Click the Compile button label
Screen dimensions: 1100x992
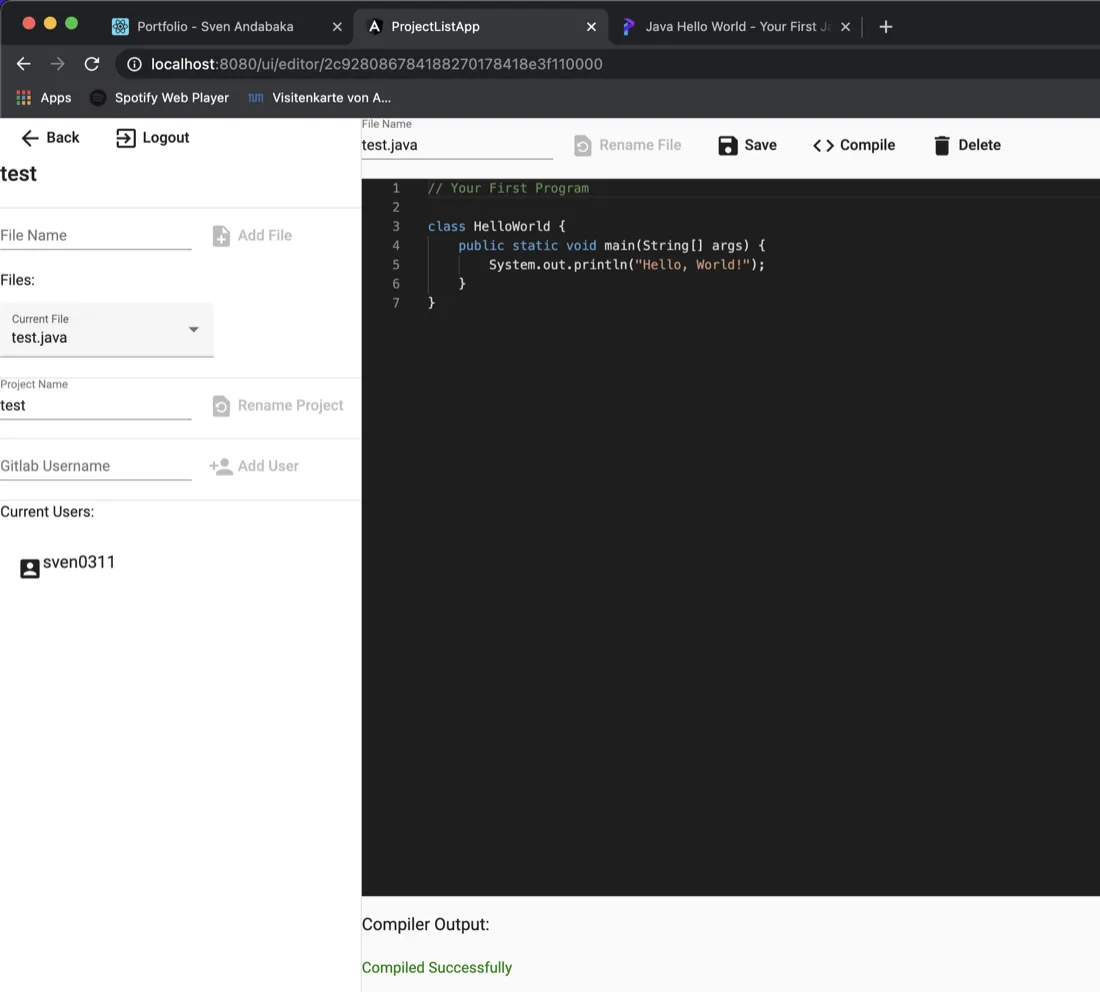click(x=867, y=145)
